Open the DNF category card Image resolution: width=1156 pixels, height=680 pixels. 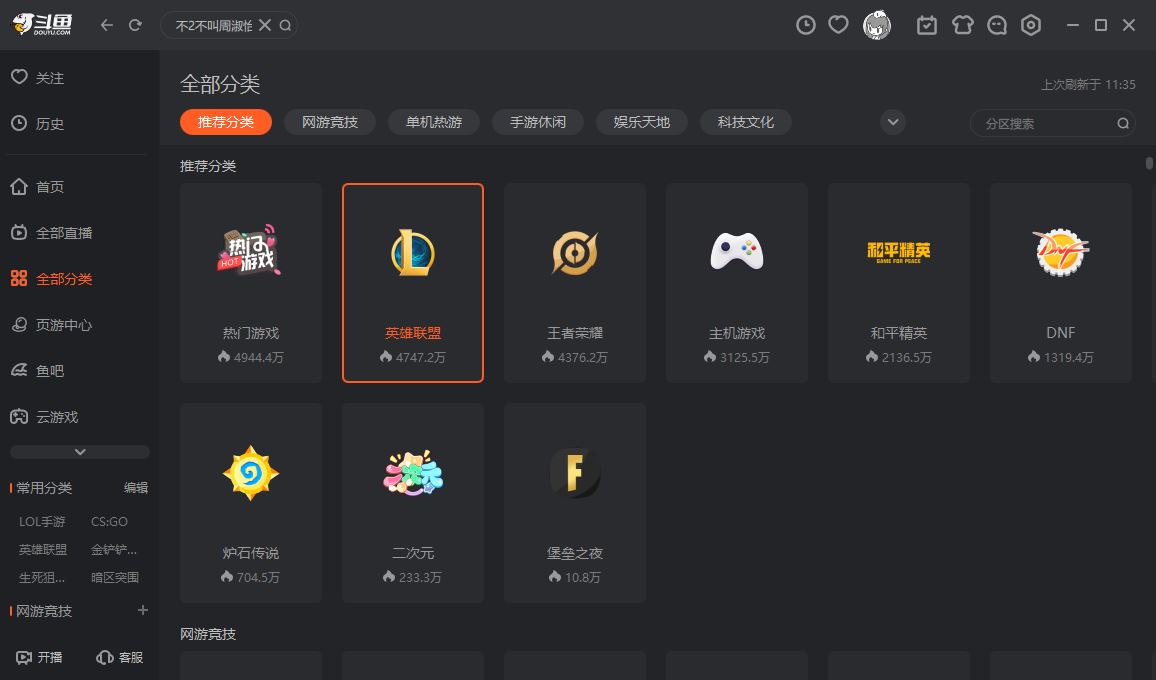[x=1061, y=283]
